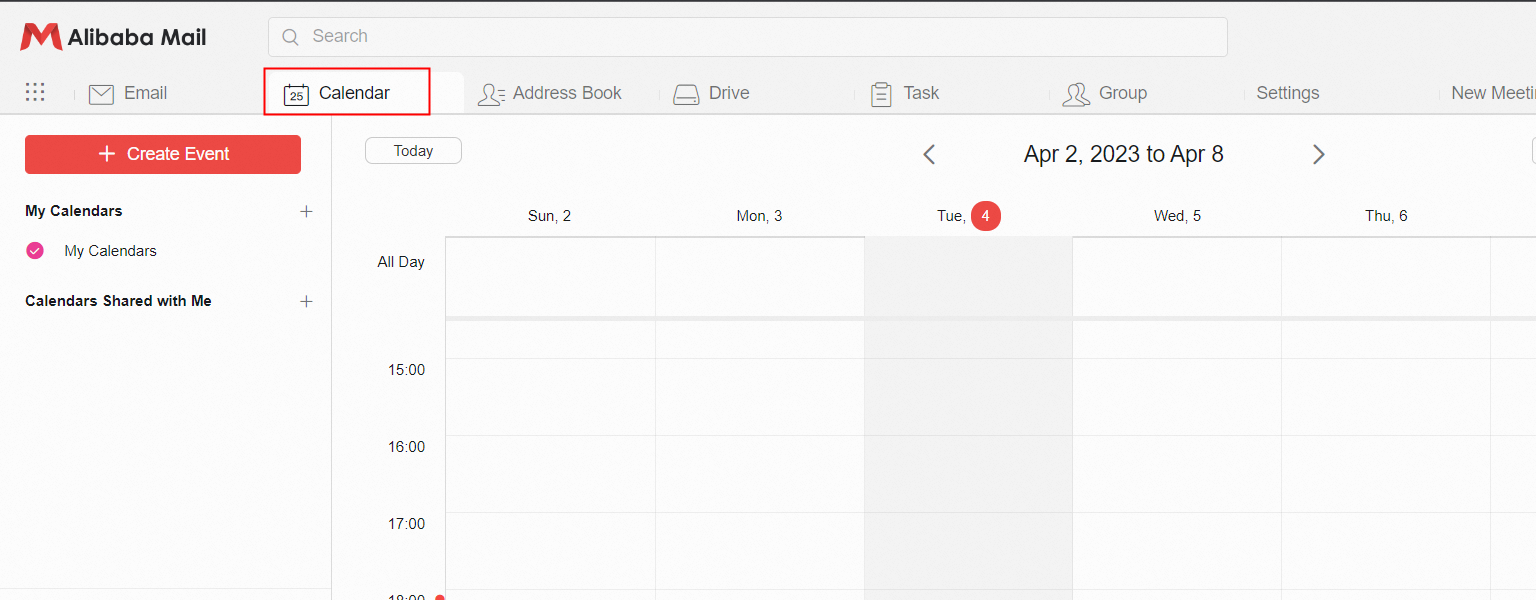This screenshot has height=600, width=1536.
Task: Click the Task clipboard icon
Action: point(881,94)
